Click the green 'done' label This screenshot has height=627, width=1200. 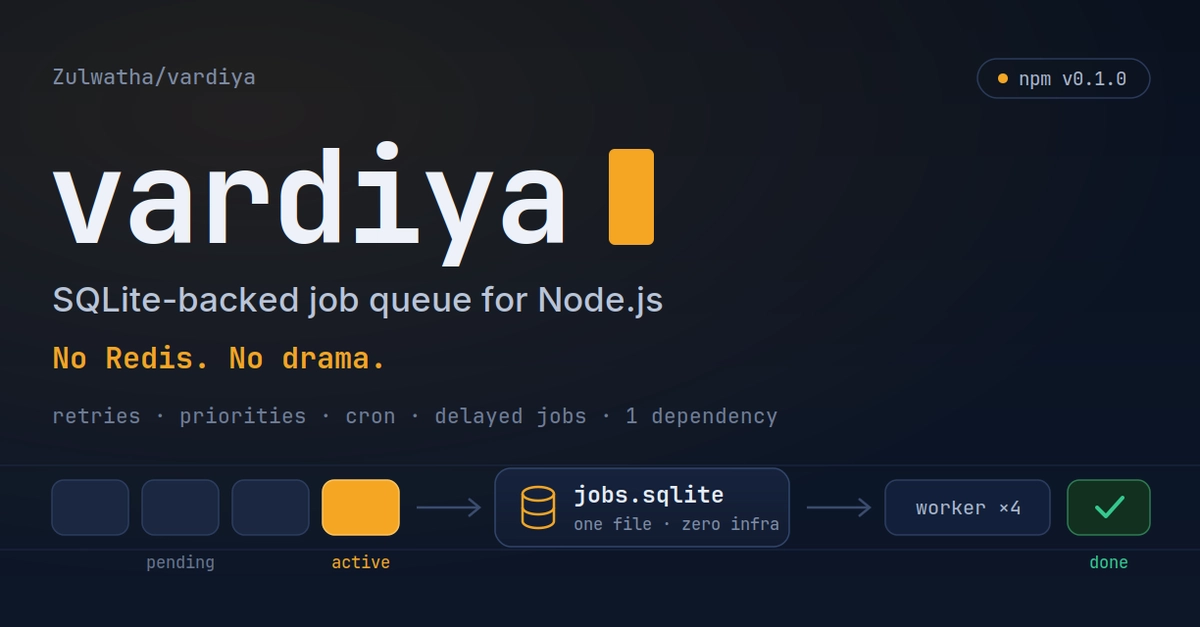pyautogui.click(x=1109, y=562)
